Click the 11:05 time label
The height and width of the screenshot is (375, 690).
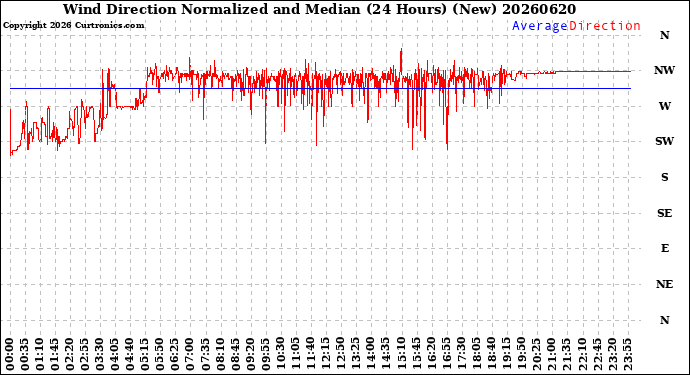coord(295,355)
